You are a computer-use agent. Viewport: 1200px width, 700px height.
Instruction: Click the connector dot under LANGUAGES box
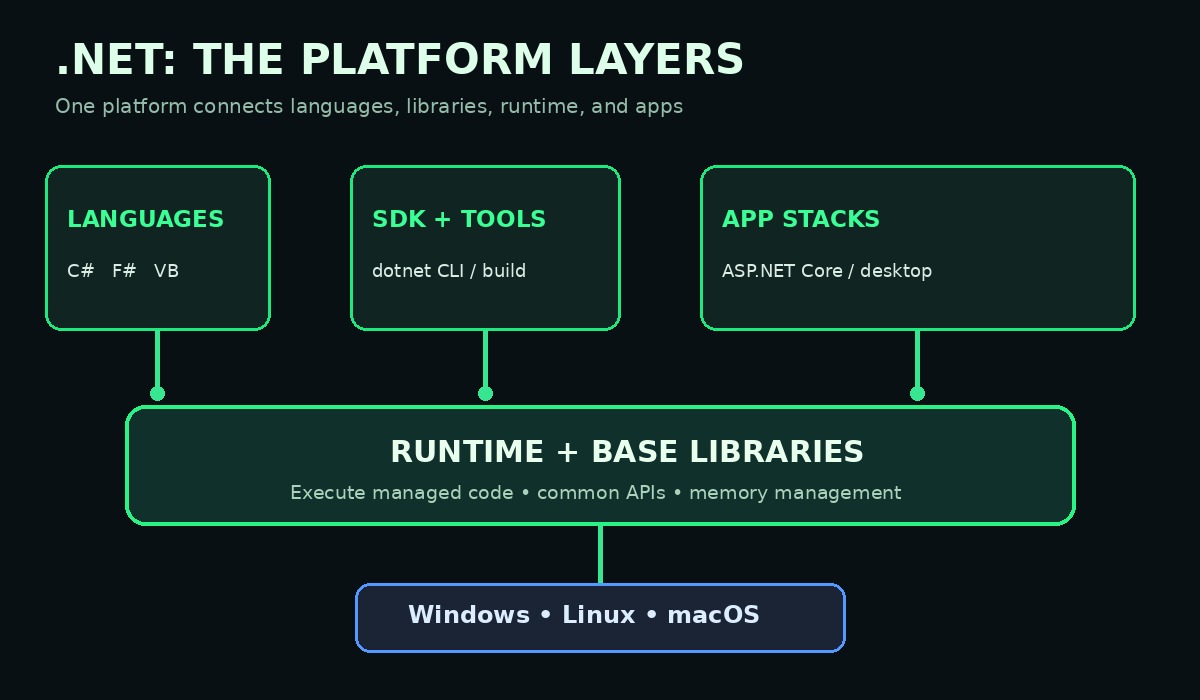click(x=157, y=393)
